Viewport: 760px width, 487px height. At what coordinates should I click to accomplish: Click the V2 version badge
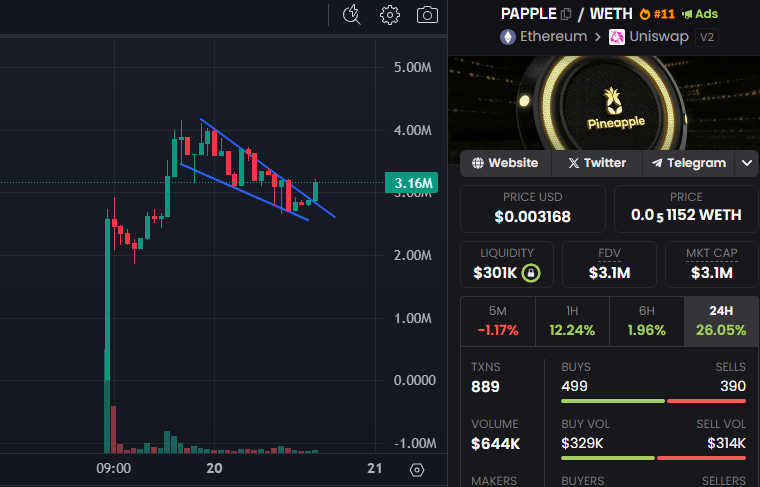click(707, 37)
